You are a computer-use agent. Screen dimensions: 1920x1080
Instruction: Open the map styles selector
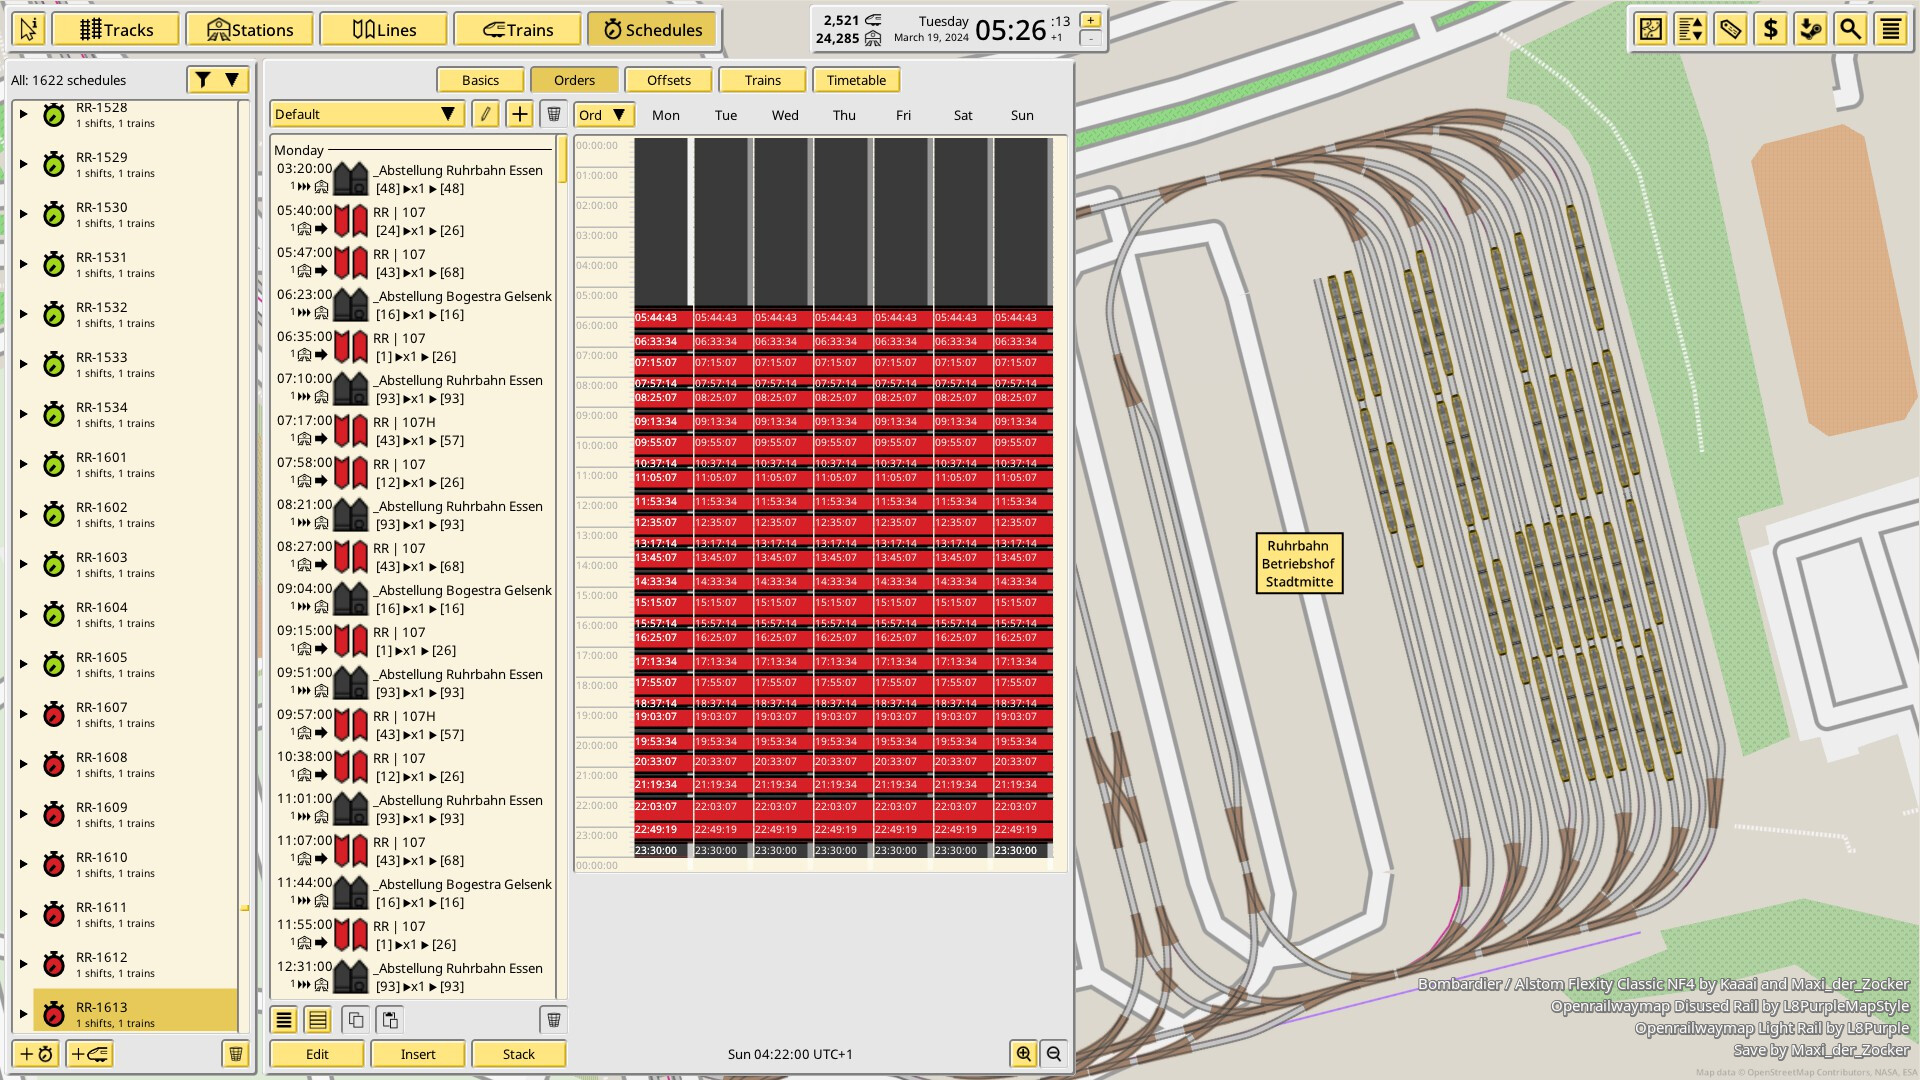pyautogui.click(x=1650, y=30)
